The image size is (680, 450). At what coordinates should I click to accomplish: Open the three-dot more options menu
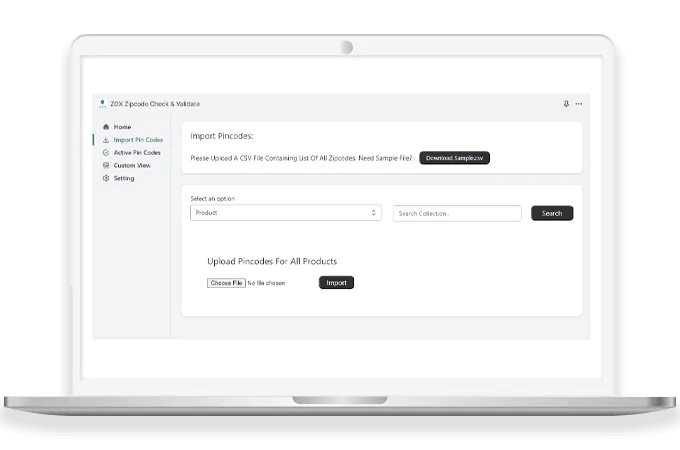[x=578, y=103]
